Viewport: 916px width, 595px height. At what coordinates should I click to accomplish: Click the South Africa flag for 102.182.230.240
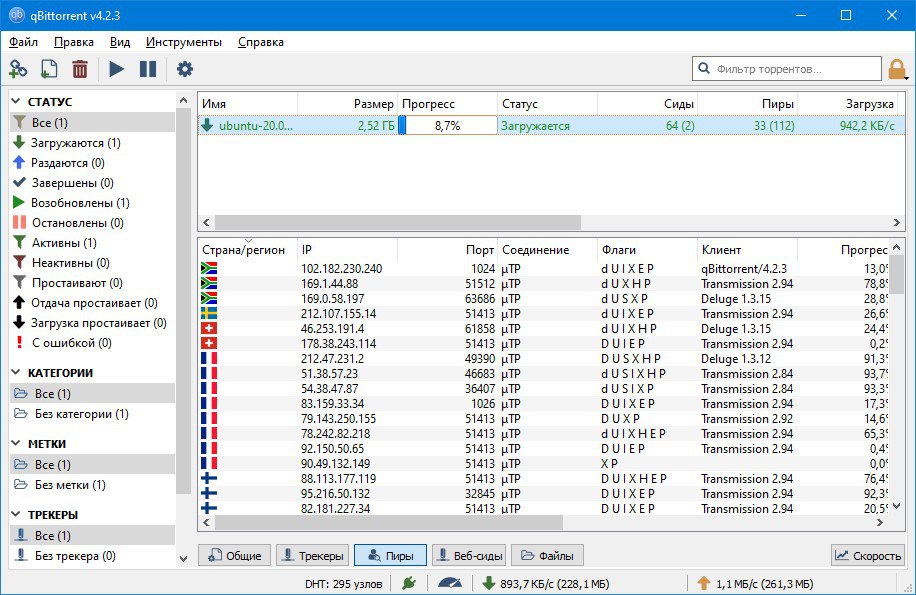[x=209, y=269]
